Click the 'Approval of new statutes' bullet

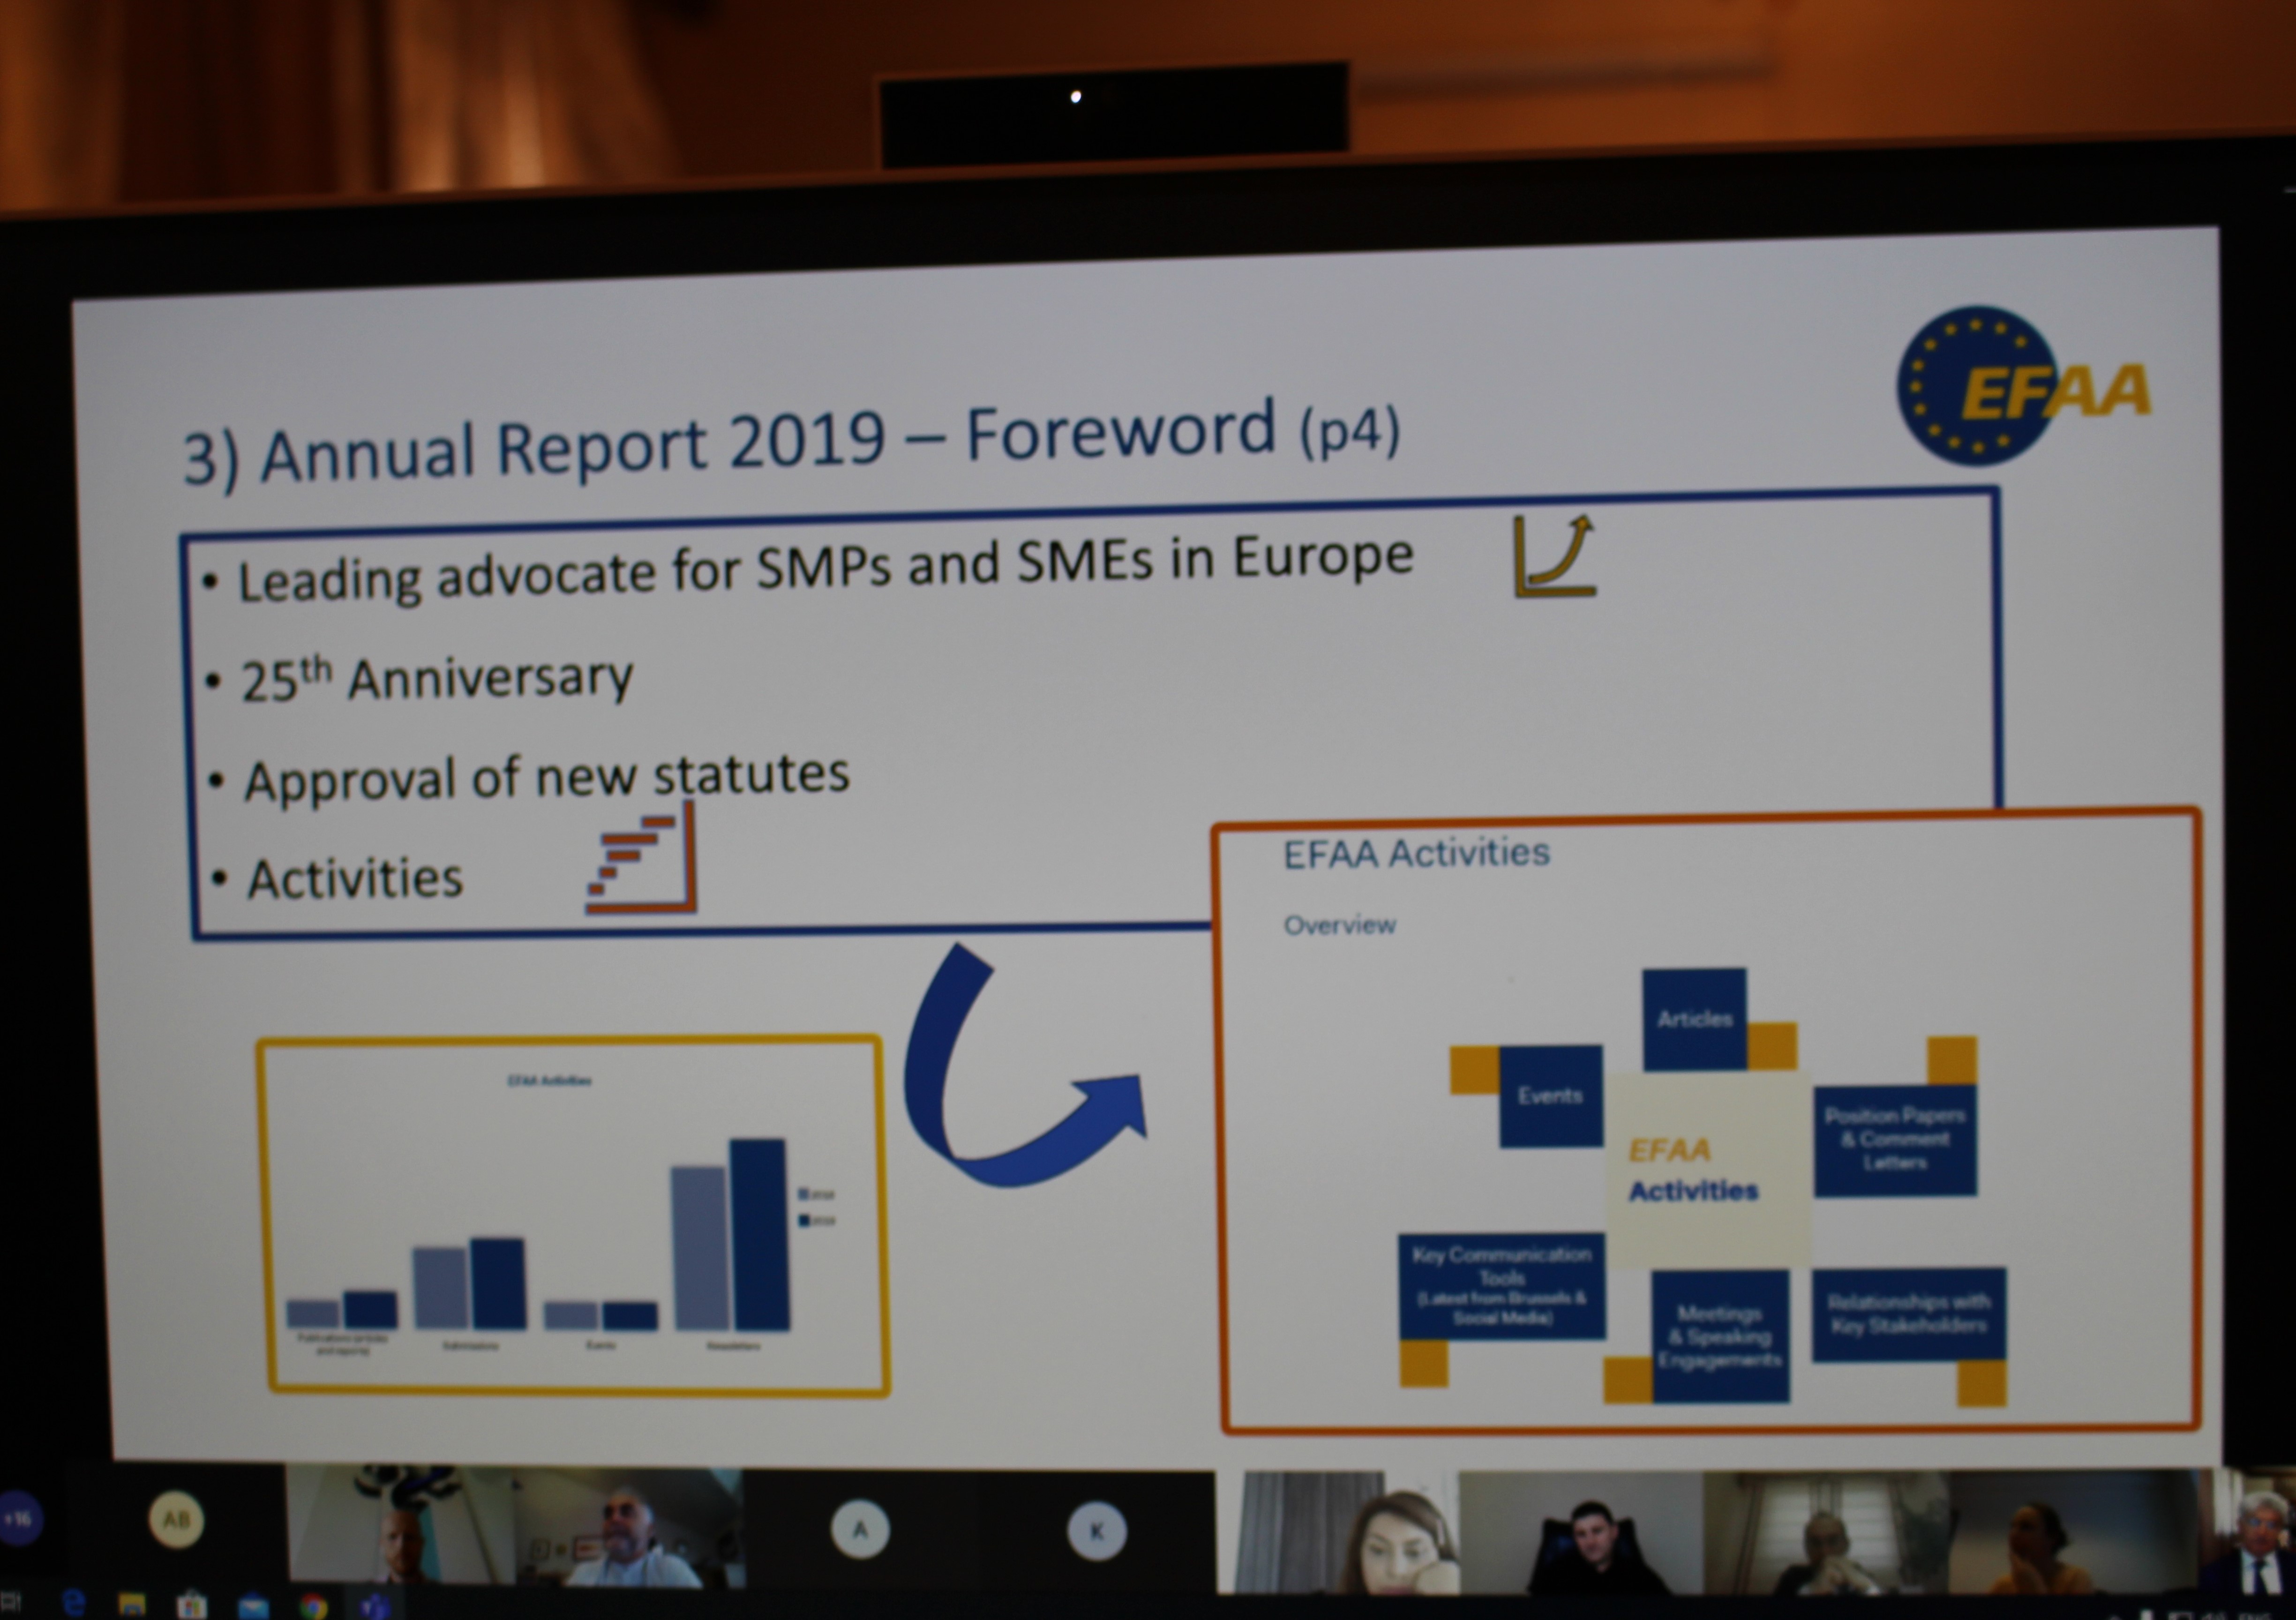546,777
